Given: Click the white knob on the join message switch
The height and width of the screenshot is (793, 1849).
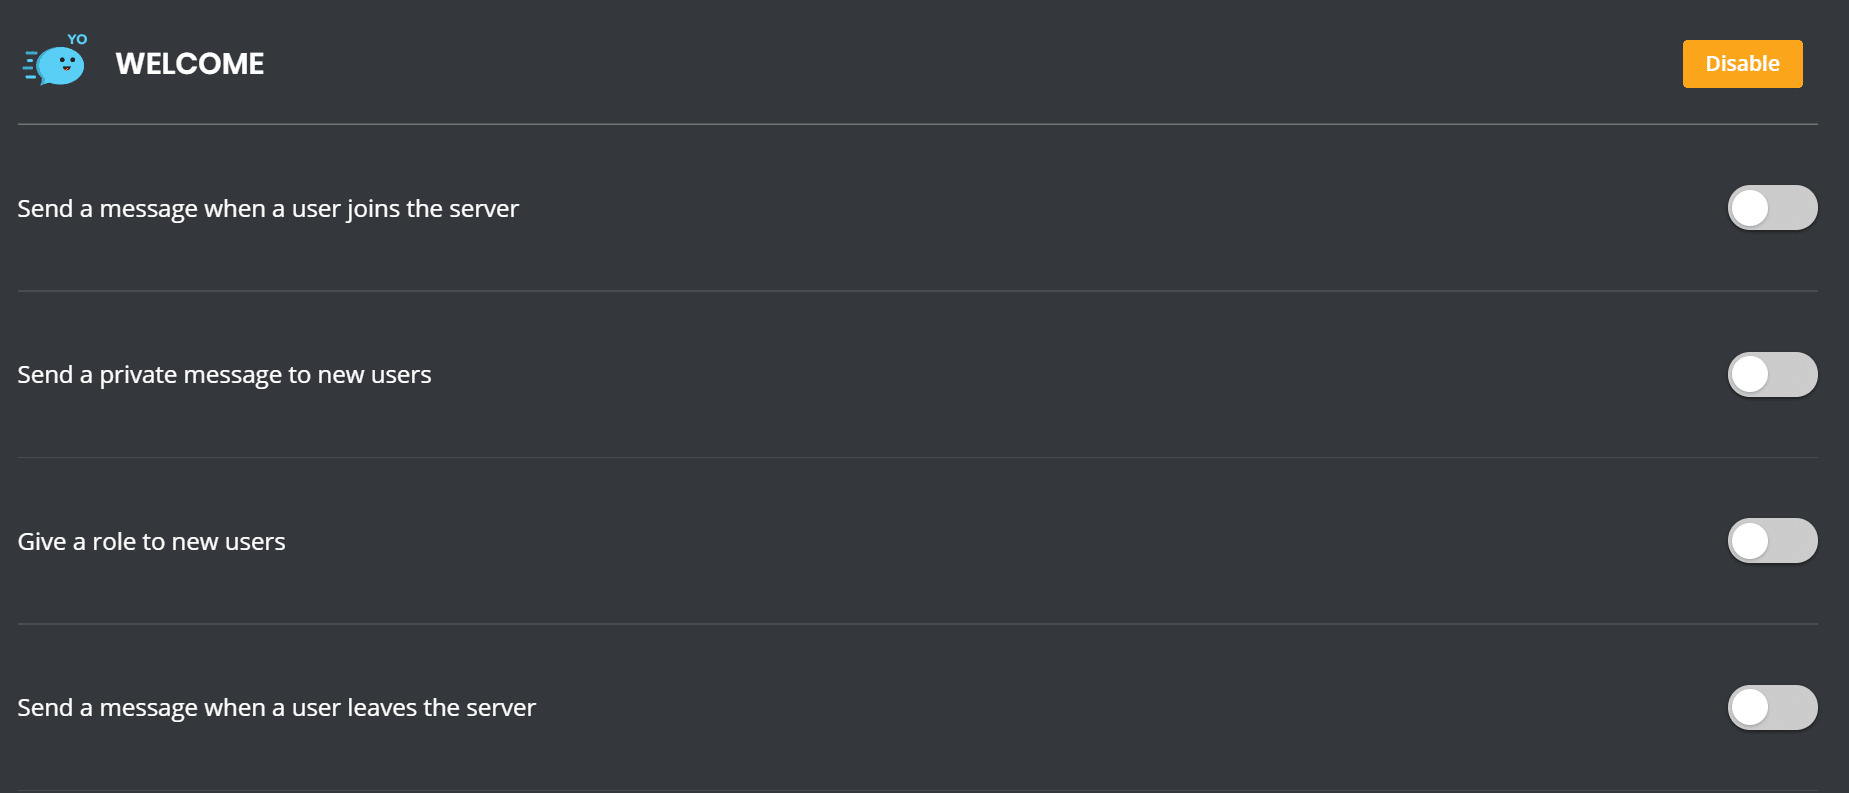Looking at the screenshot, I should [x=1750, y=208].
